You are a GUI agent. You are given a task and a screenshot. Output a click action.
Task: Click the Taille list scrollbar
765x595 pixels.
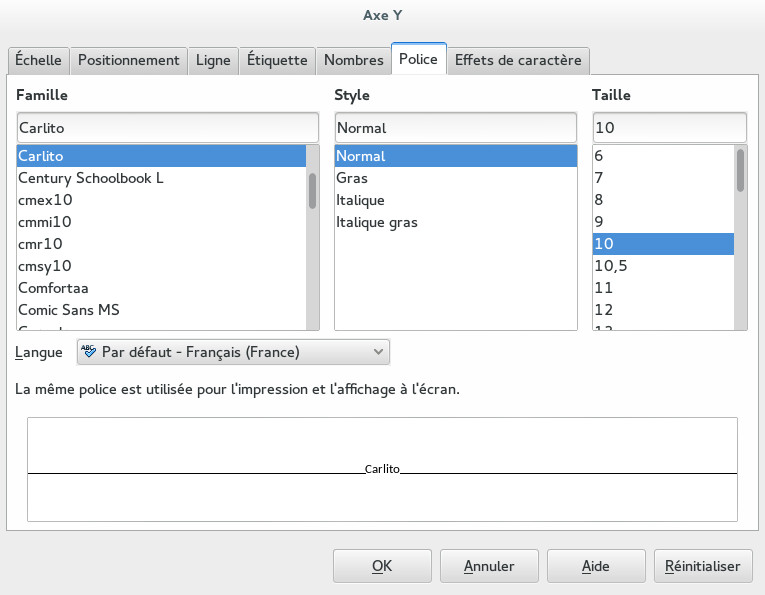click(x=741, y=170)
